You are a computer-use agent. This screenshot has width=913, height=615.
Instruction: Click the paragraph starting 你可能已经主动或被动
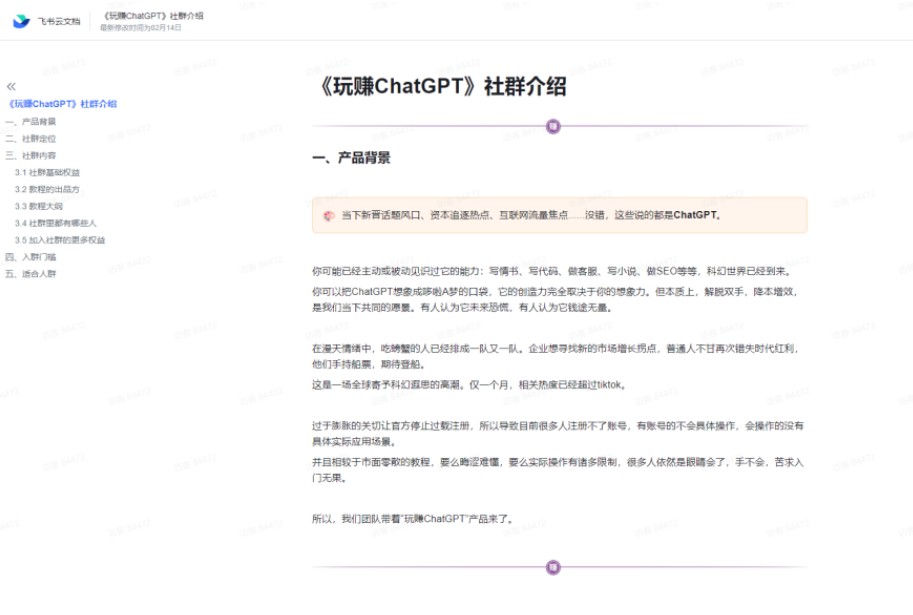point(552,271)
